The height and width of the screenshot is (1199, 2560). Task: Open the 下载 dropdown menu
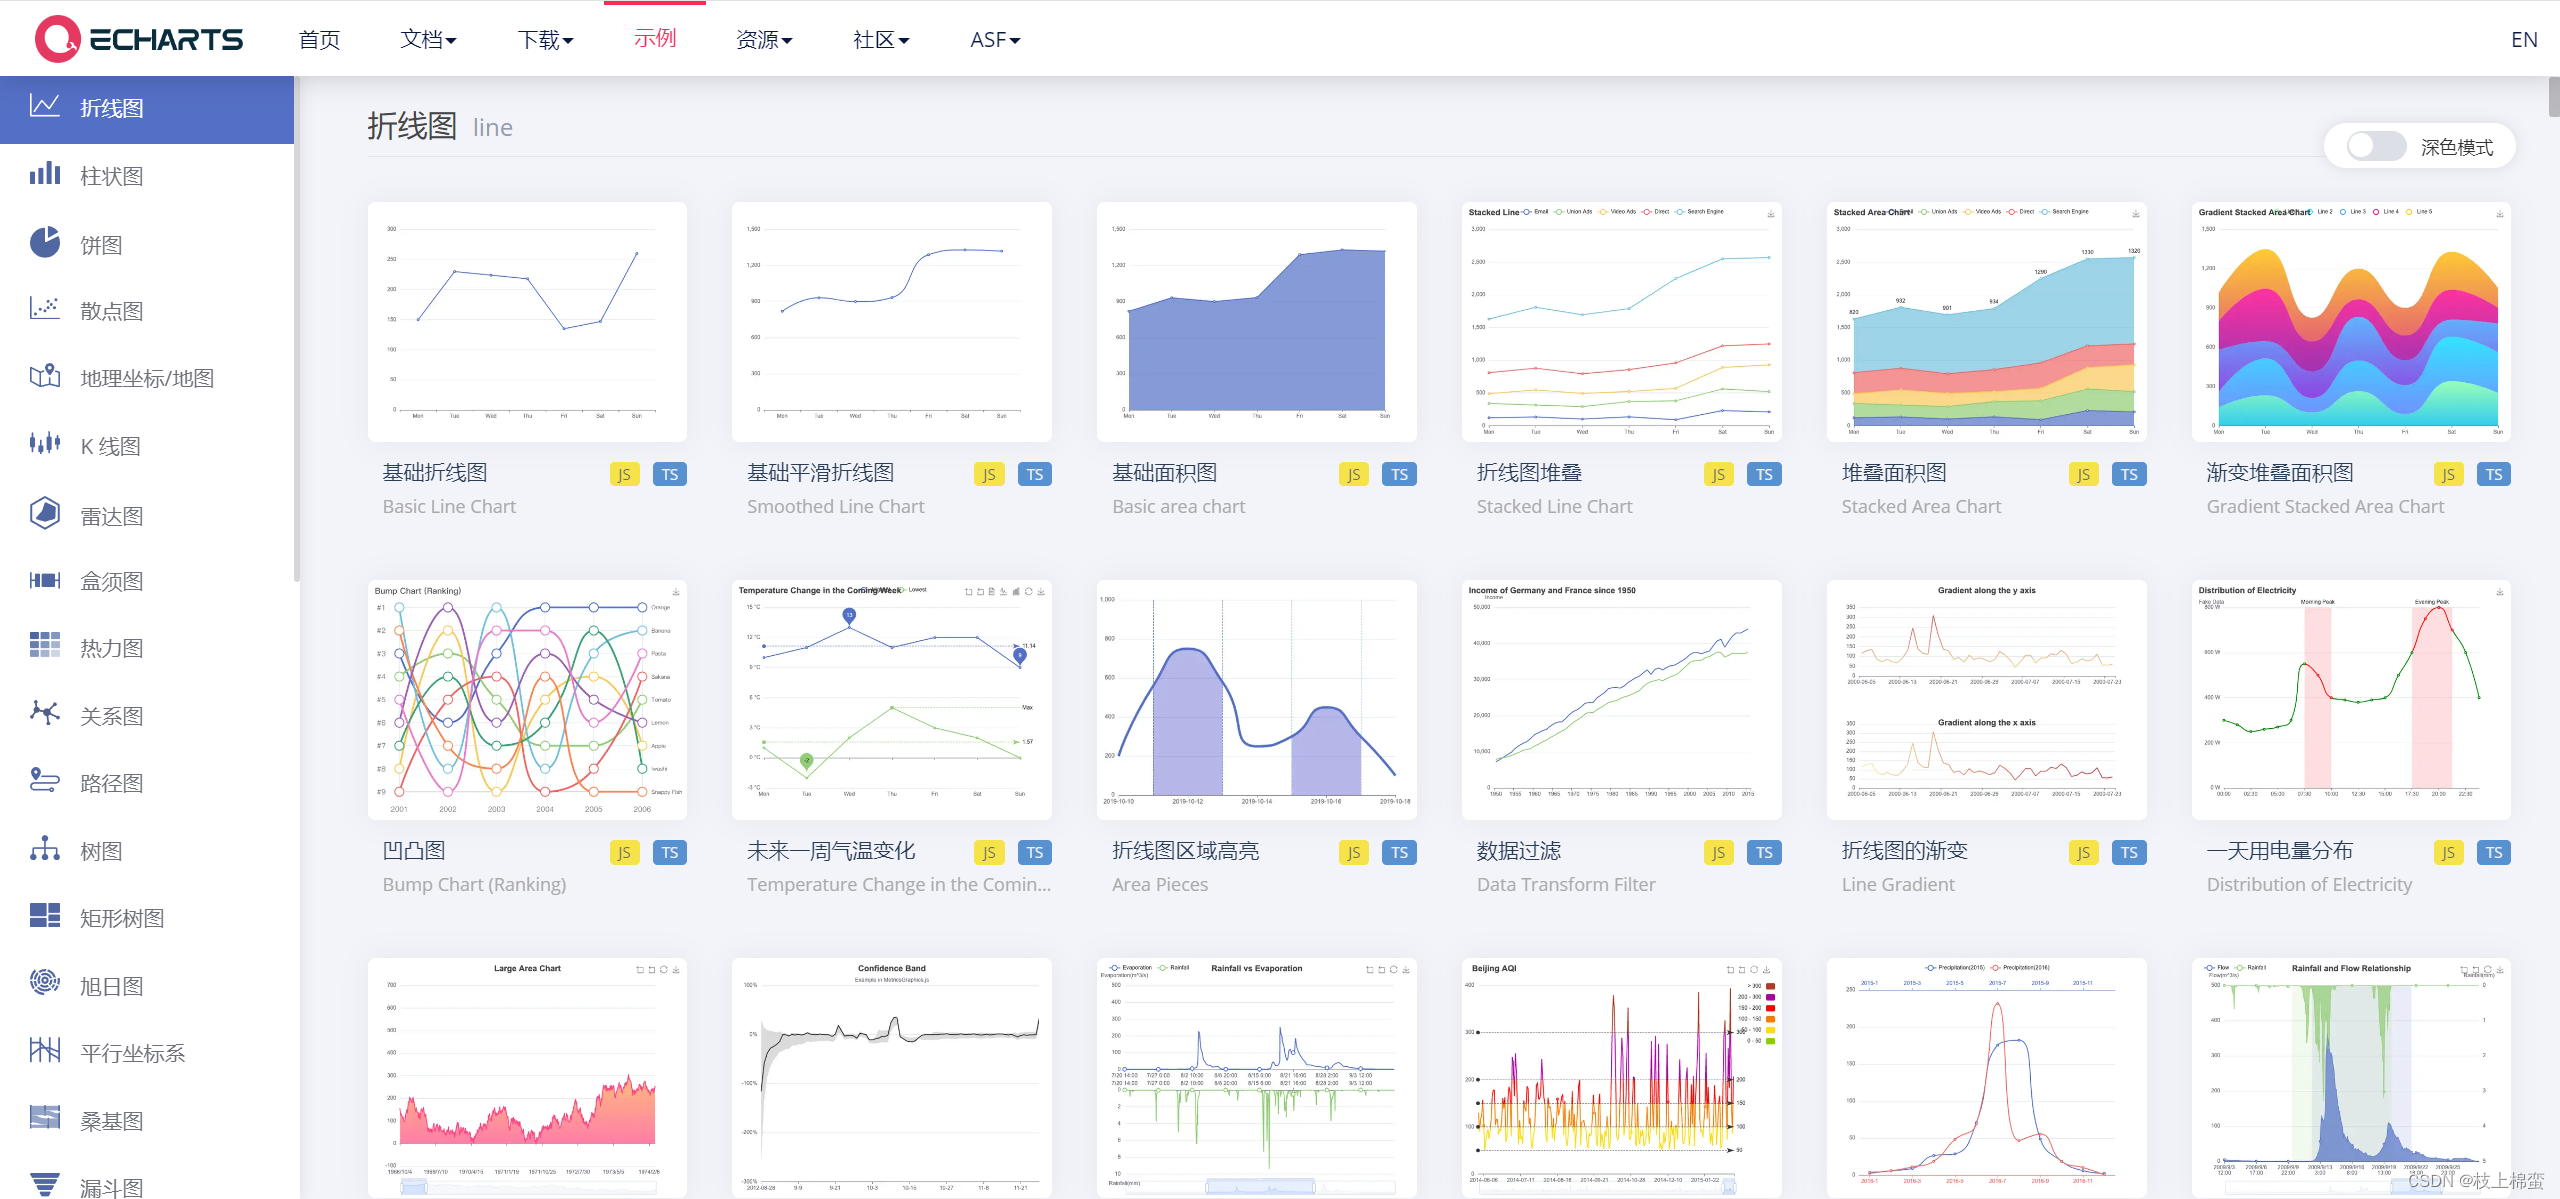pyautogui.click(x=545, y=40)
